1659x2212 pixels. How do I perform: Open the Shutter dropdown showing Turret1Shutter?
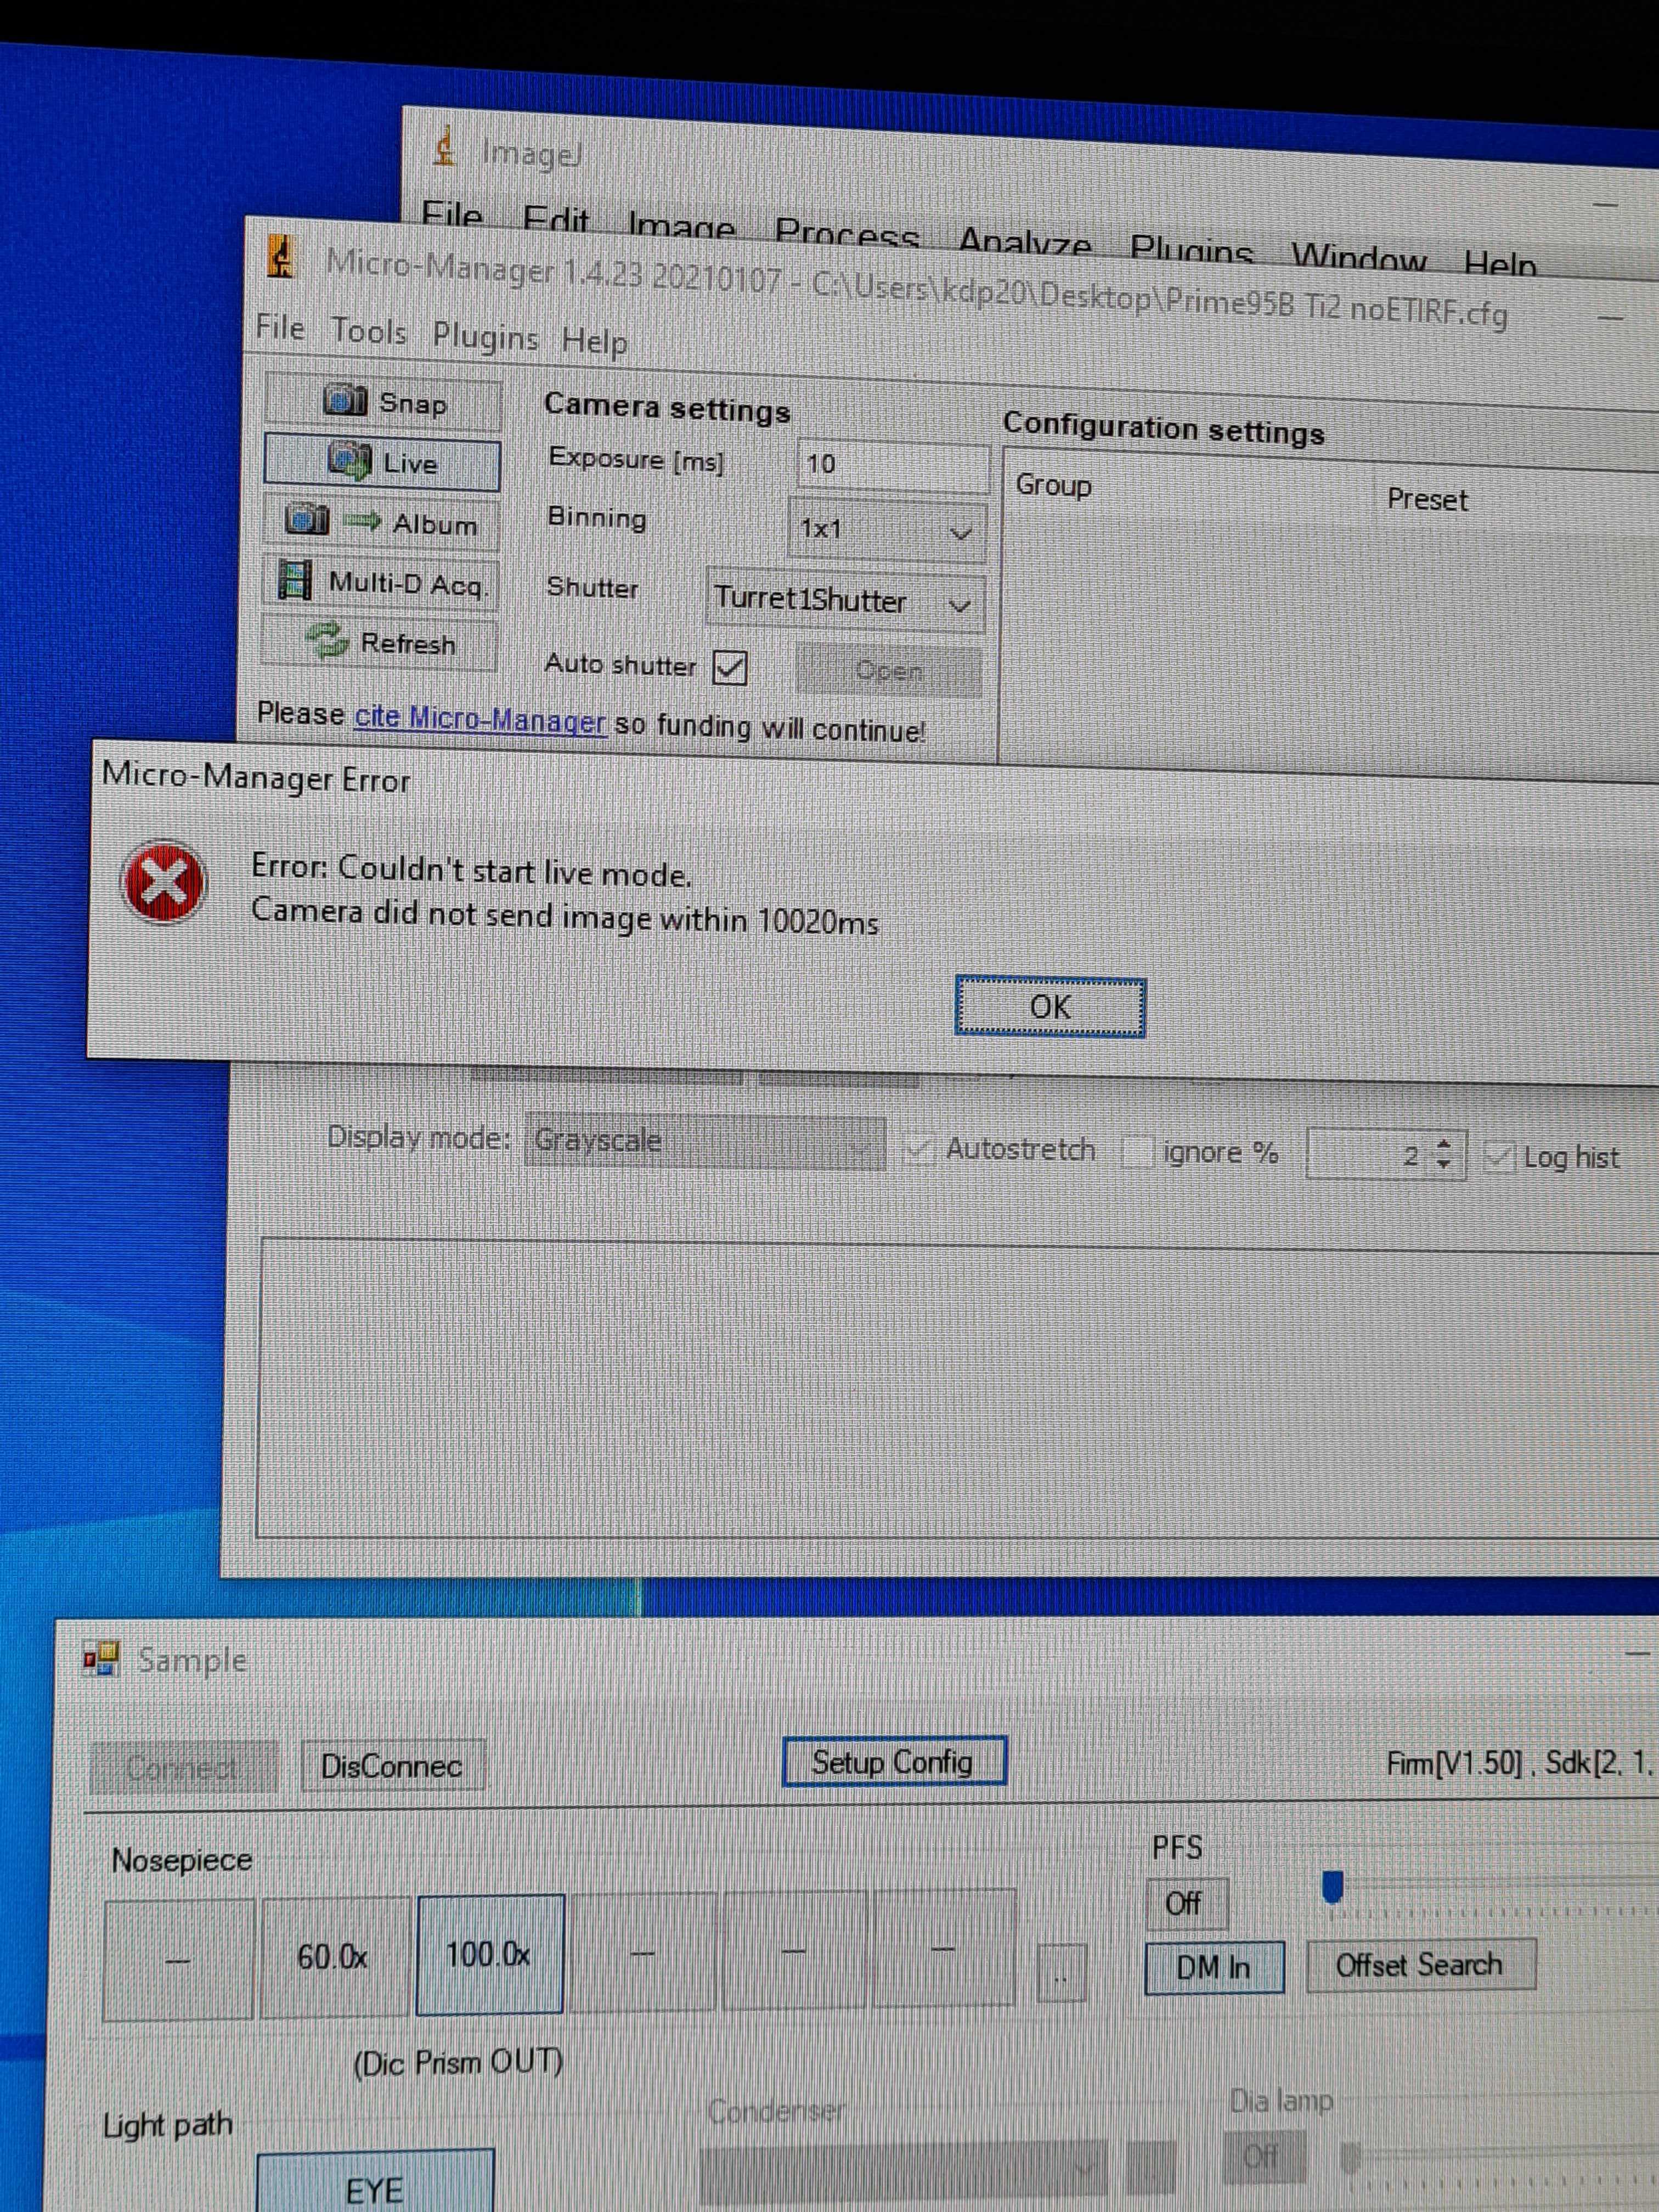coord(844,600)
